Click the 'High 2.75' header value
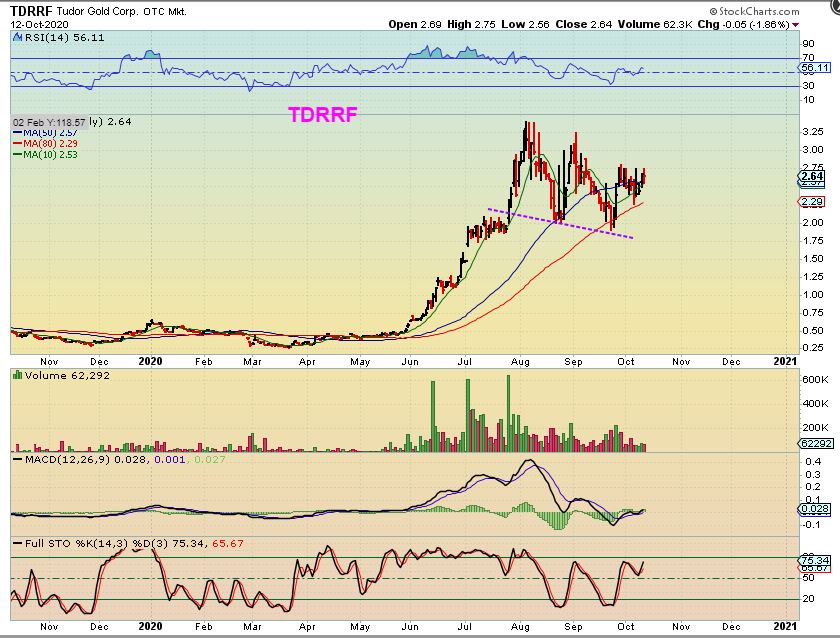The width and height of the screenshot is (840, 638). click(x=471, y=25)
